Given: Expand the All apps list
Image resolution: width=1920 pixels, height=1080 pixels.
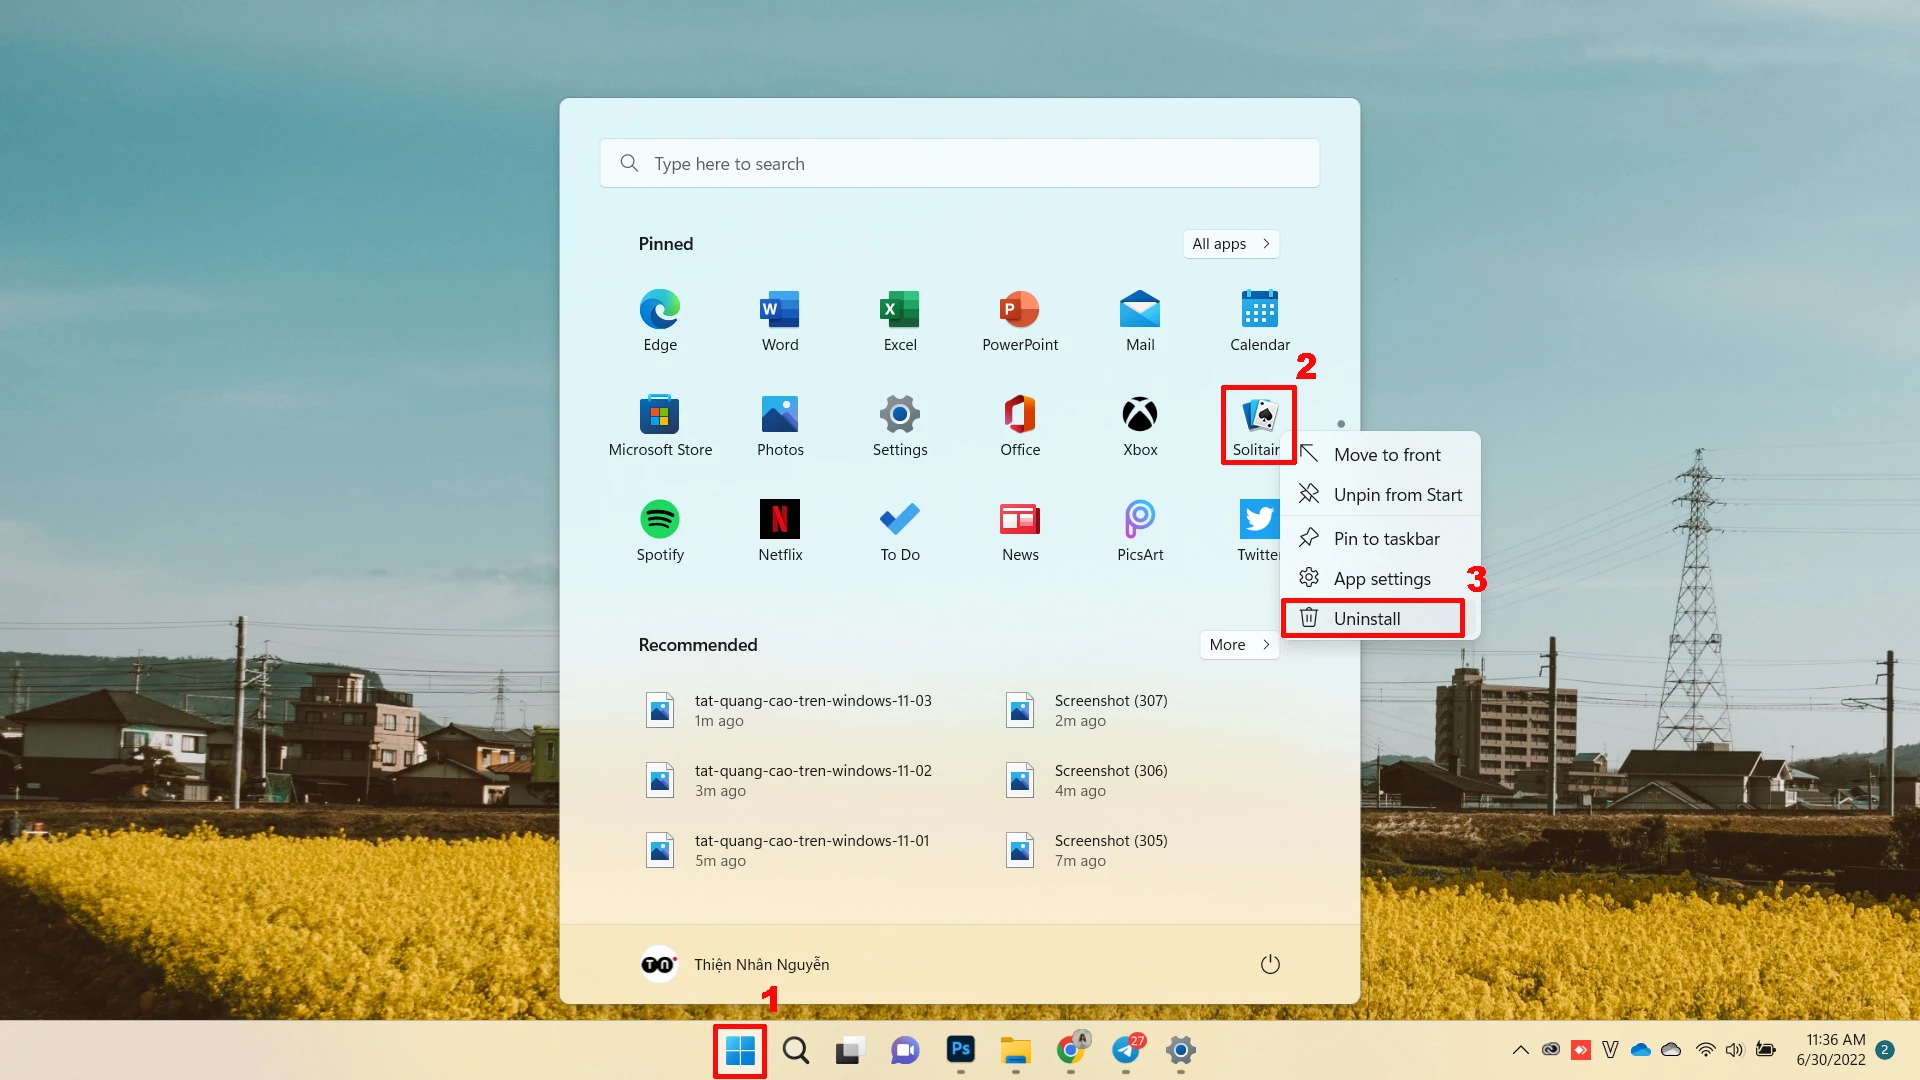Looking at the screenshot, I should coord(1231,243).
